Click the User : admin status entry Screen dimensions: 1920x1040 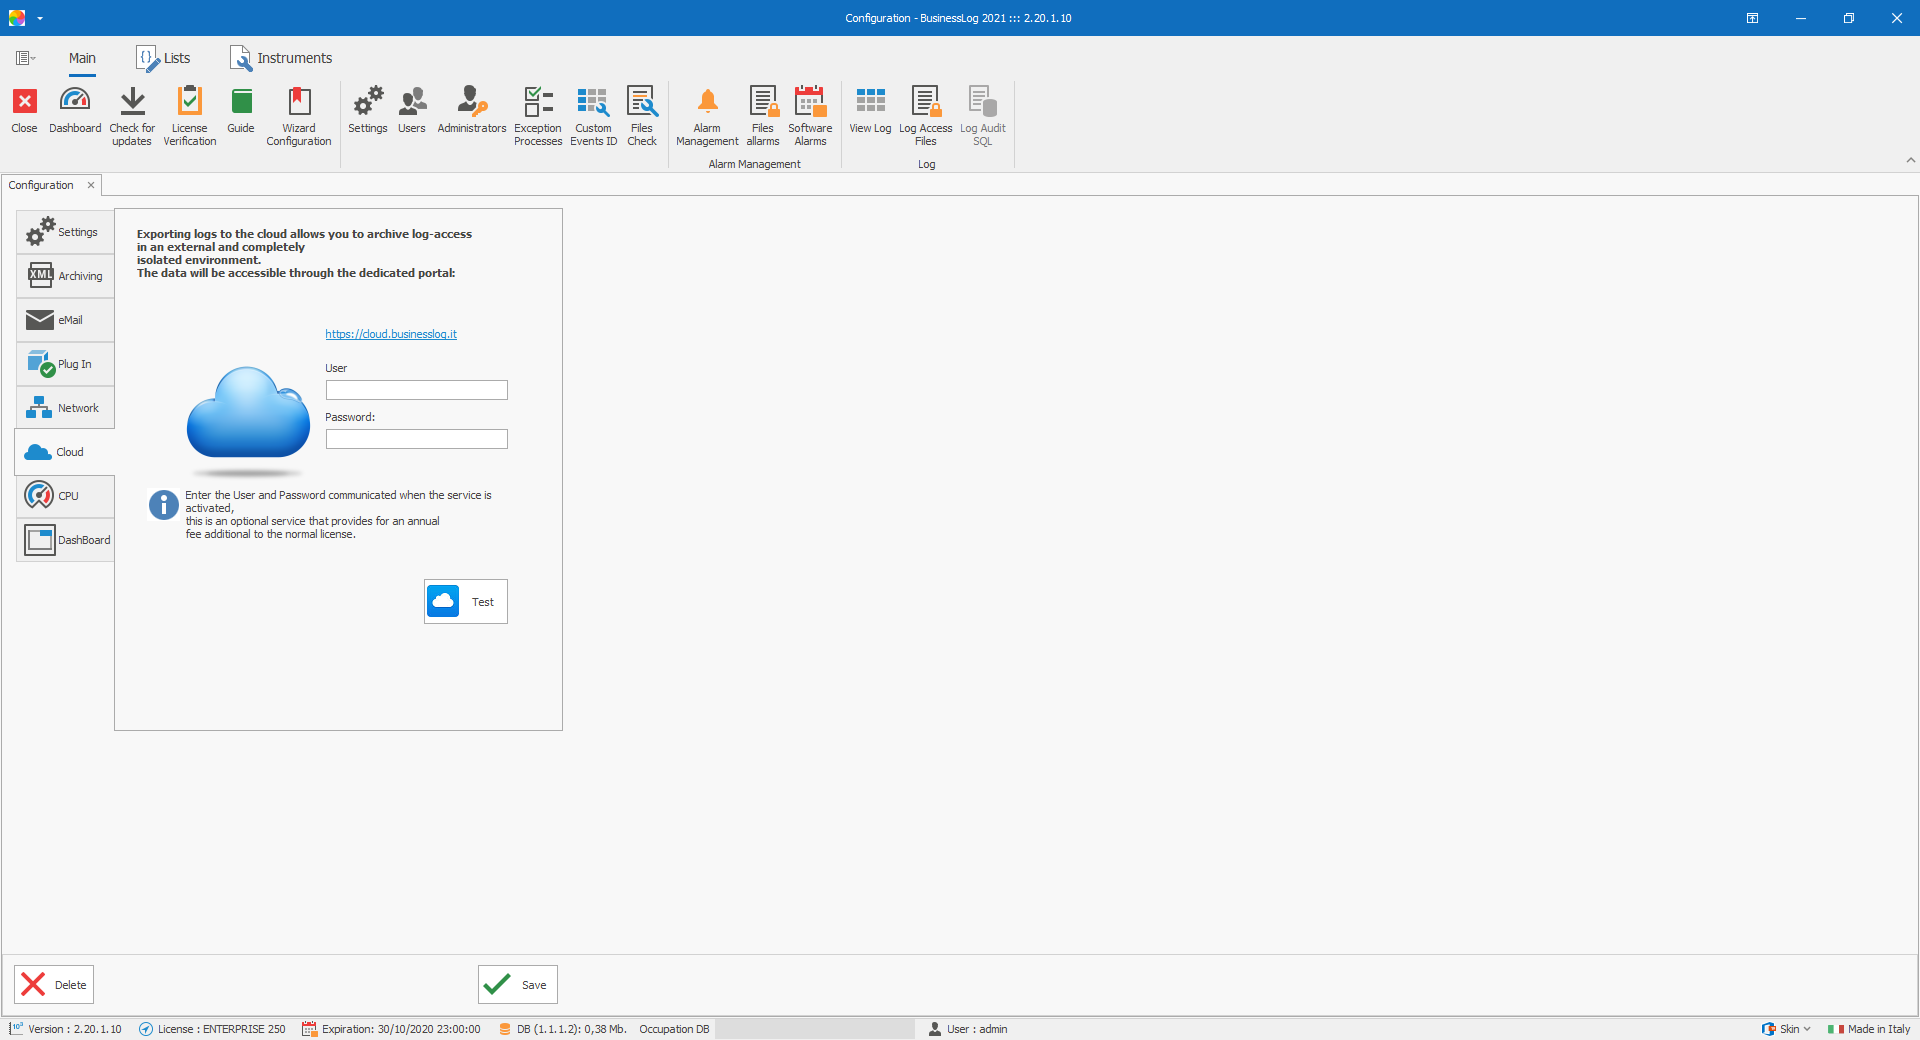coord(968,1029)
